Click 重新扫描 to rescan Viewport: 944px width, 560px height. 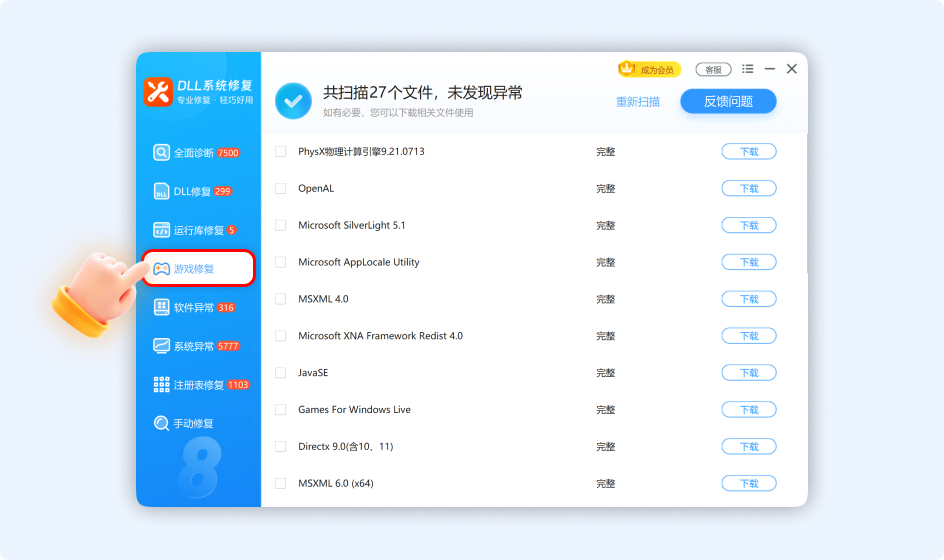point(638,102)
